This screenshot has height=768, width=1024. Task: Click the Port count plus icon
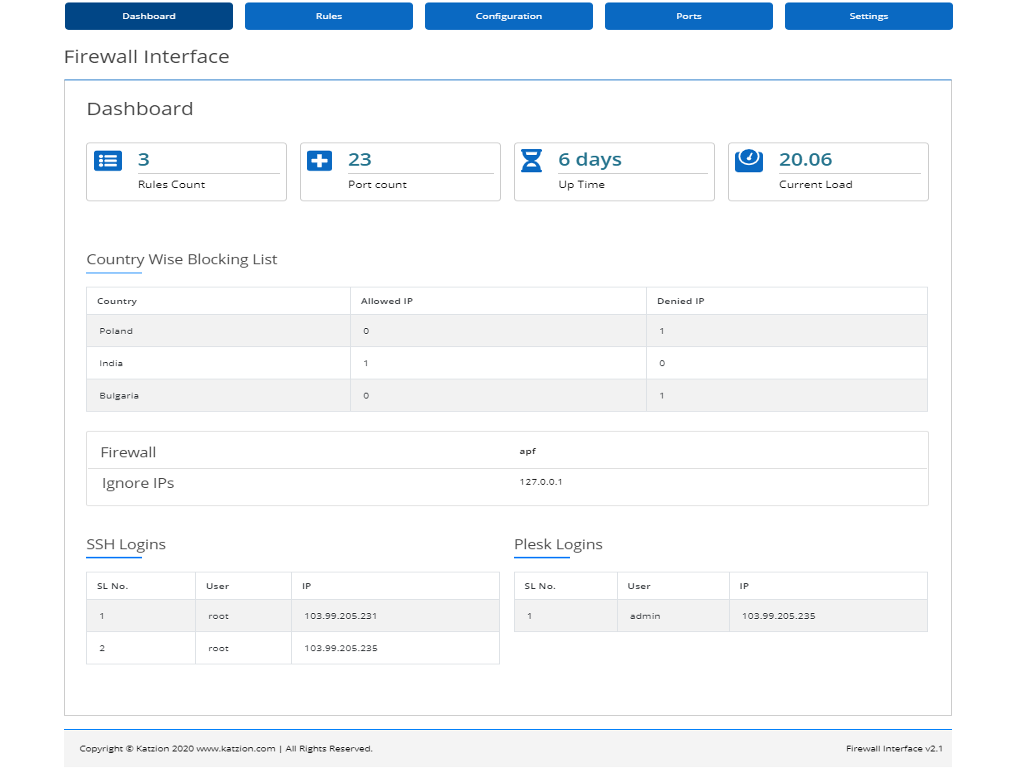[x=319, y=161]
